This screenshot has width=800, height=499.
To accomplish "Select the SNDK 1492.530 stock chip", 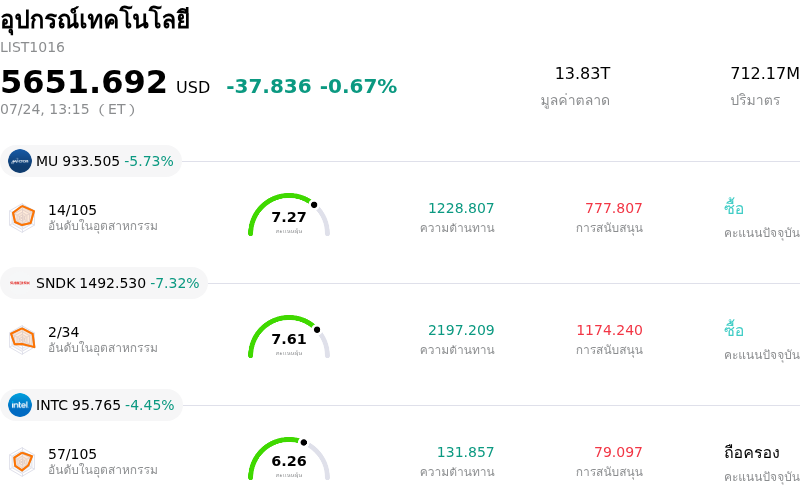I will (x=104, y=283).
